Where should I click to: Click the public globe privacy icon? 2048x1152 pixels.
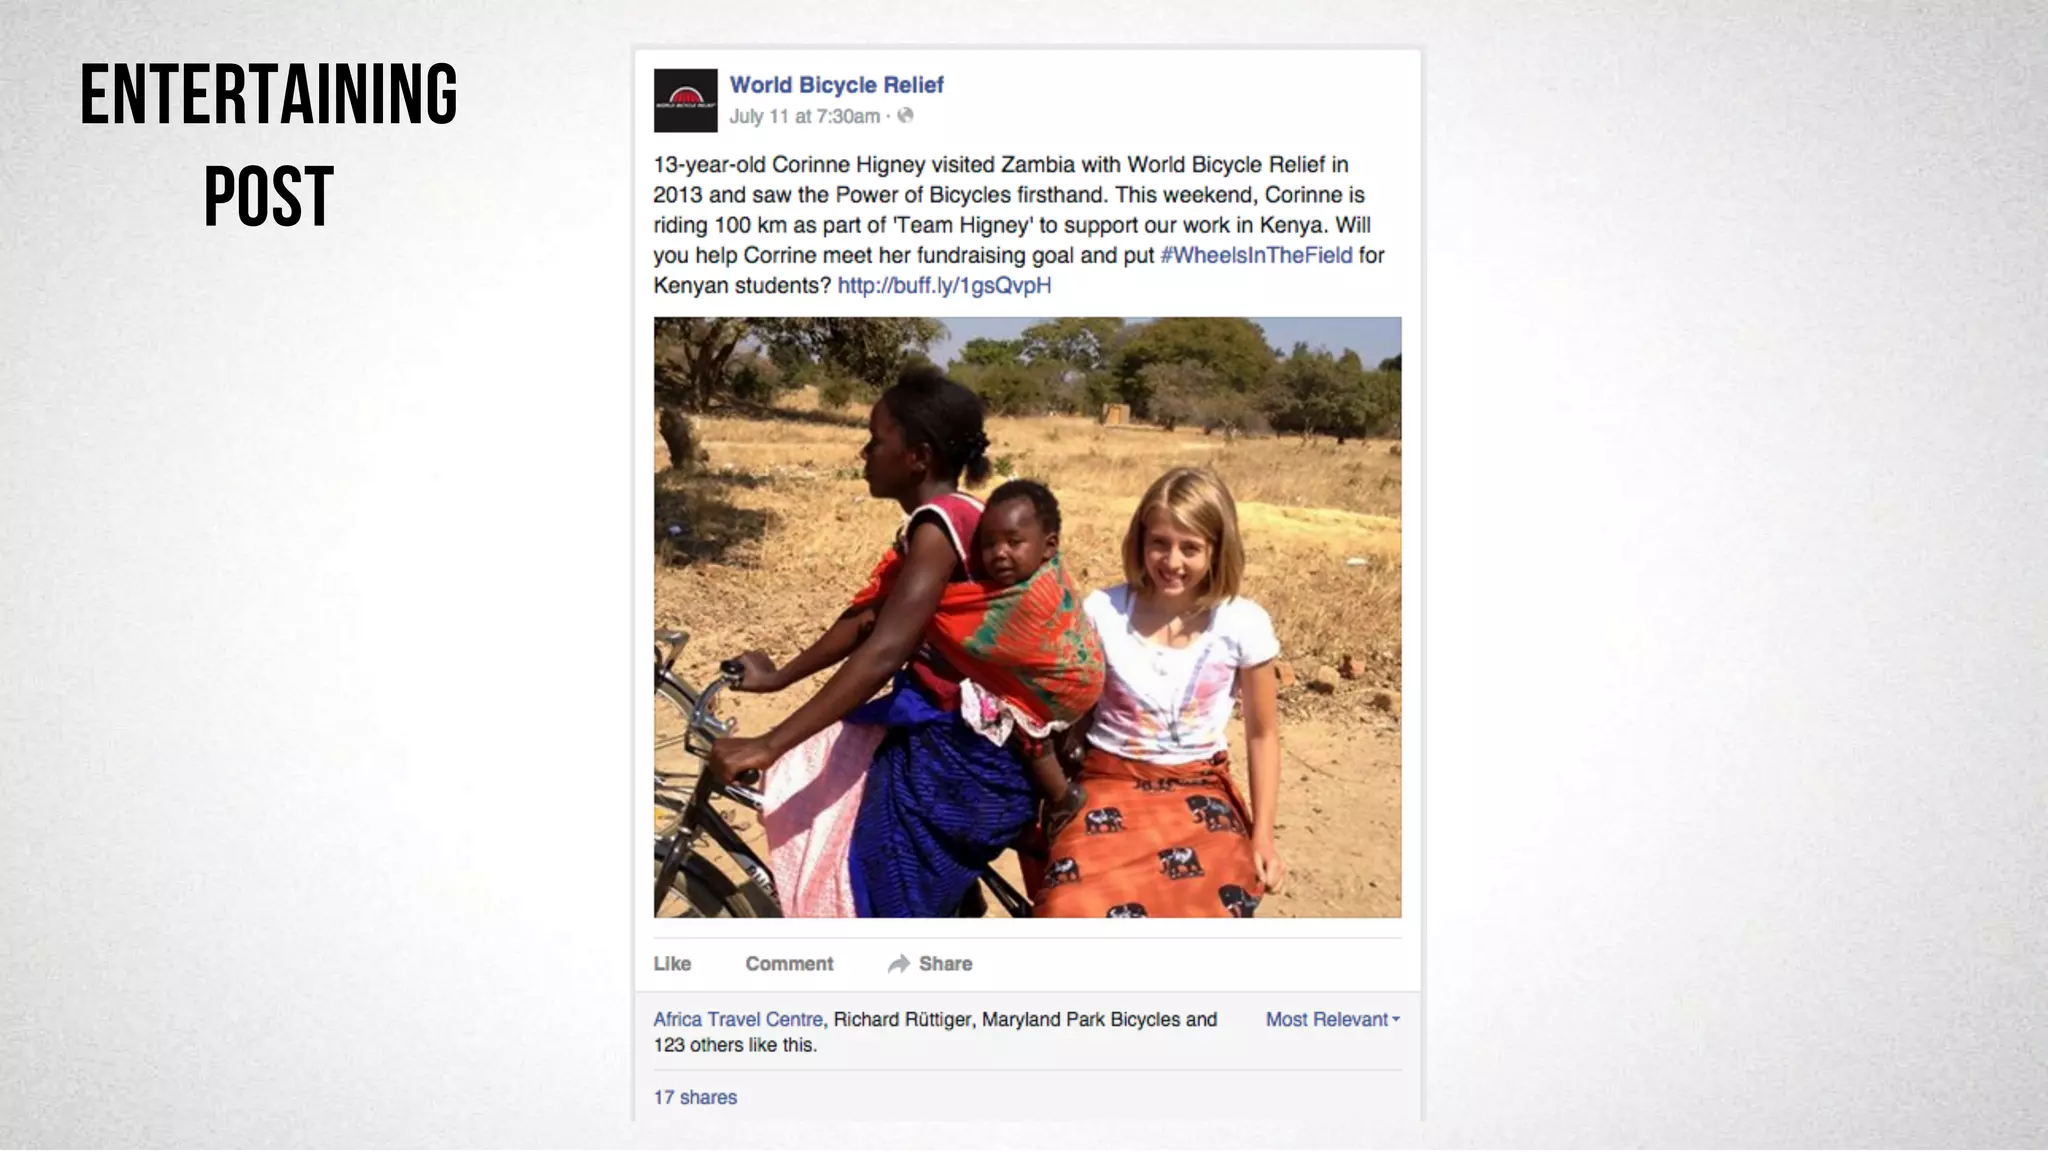(x=905, y=116)
